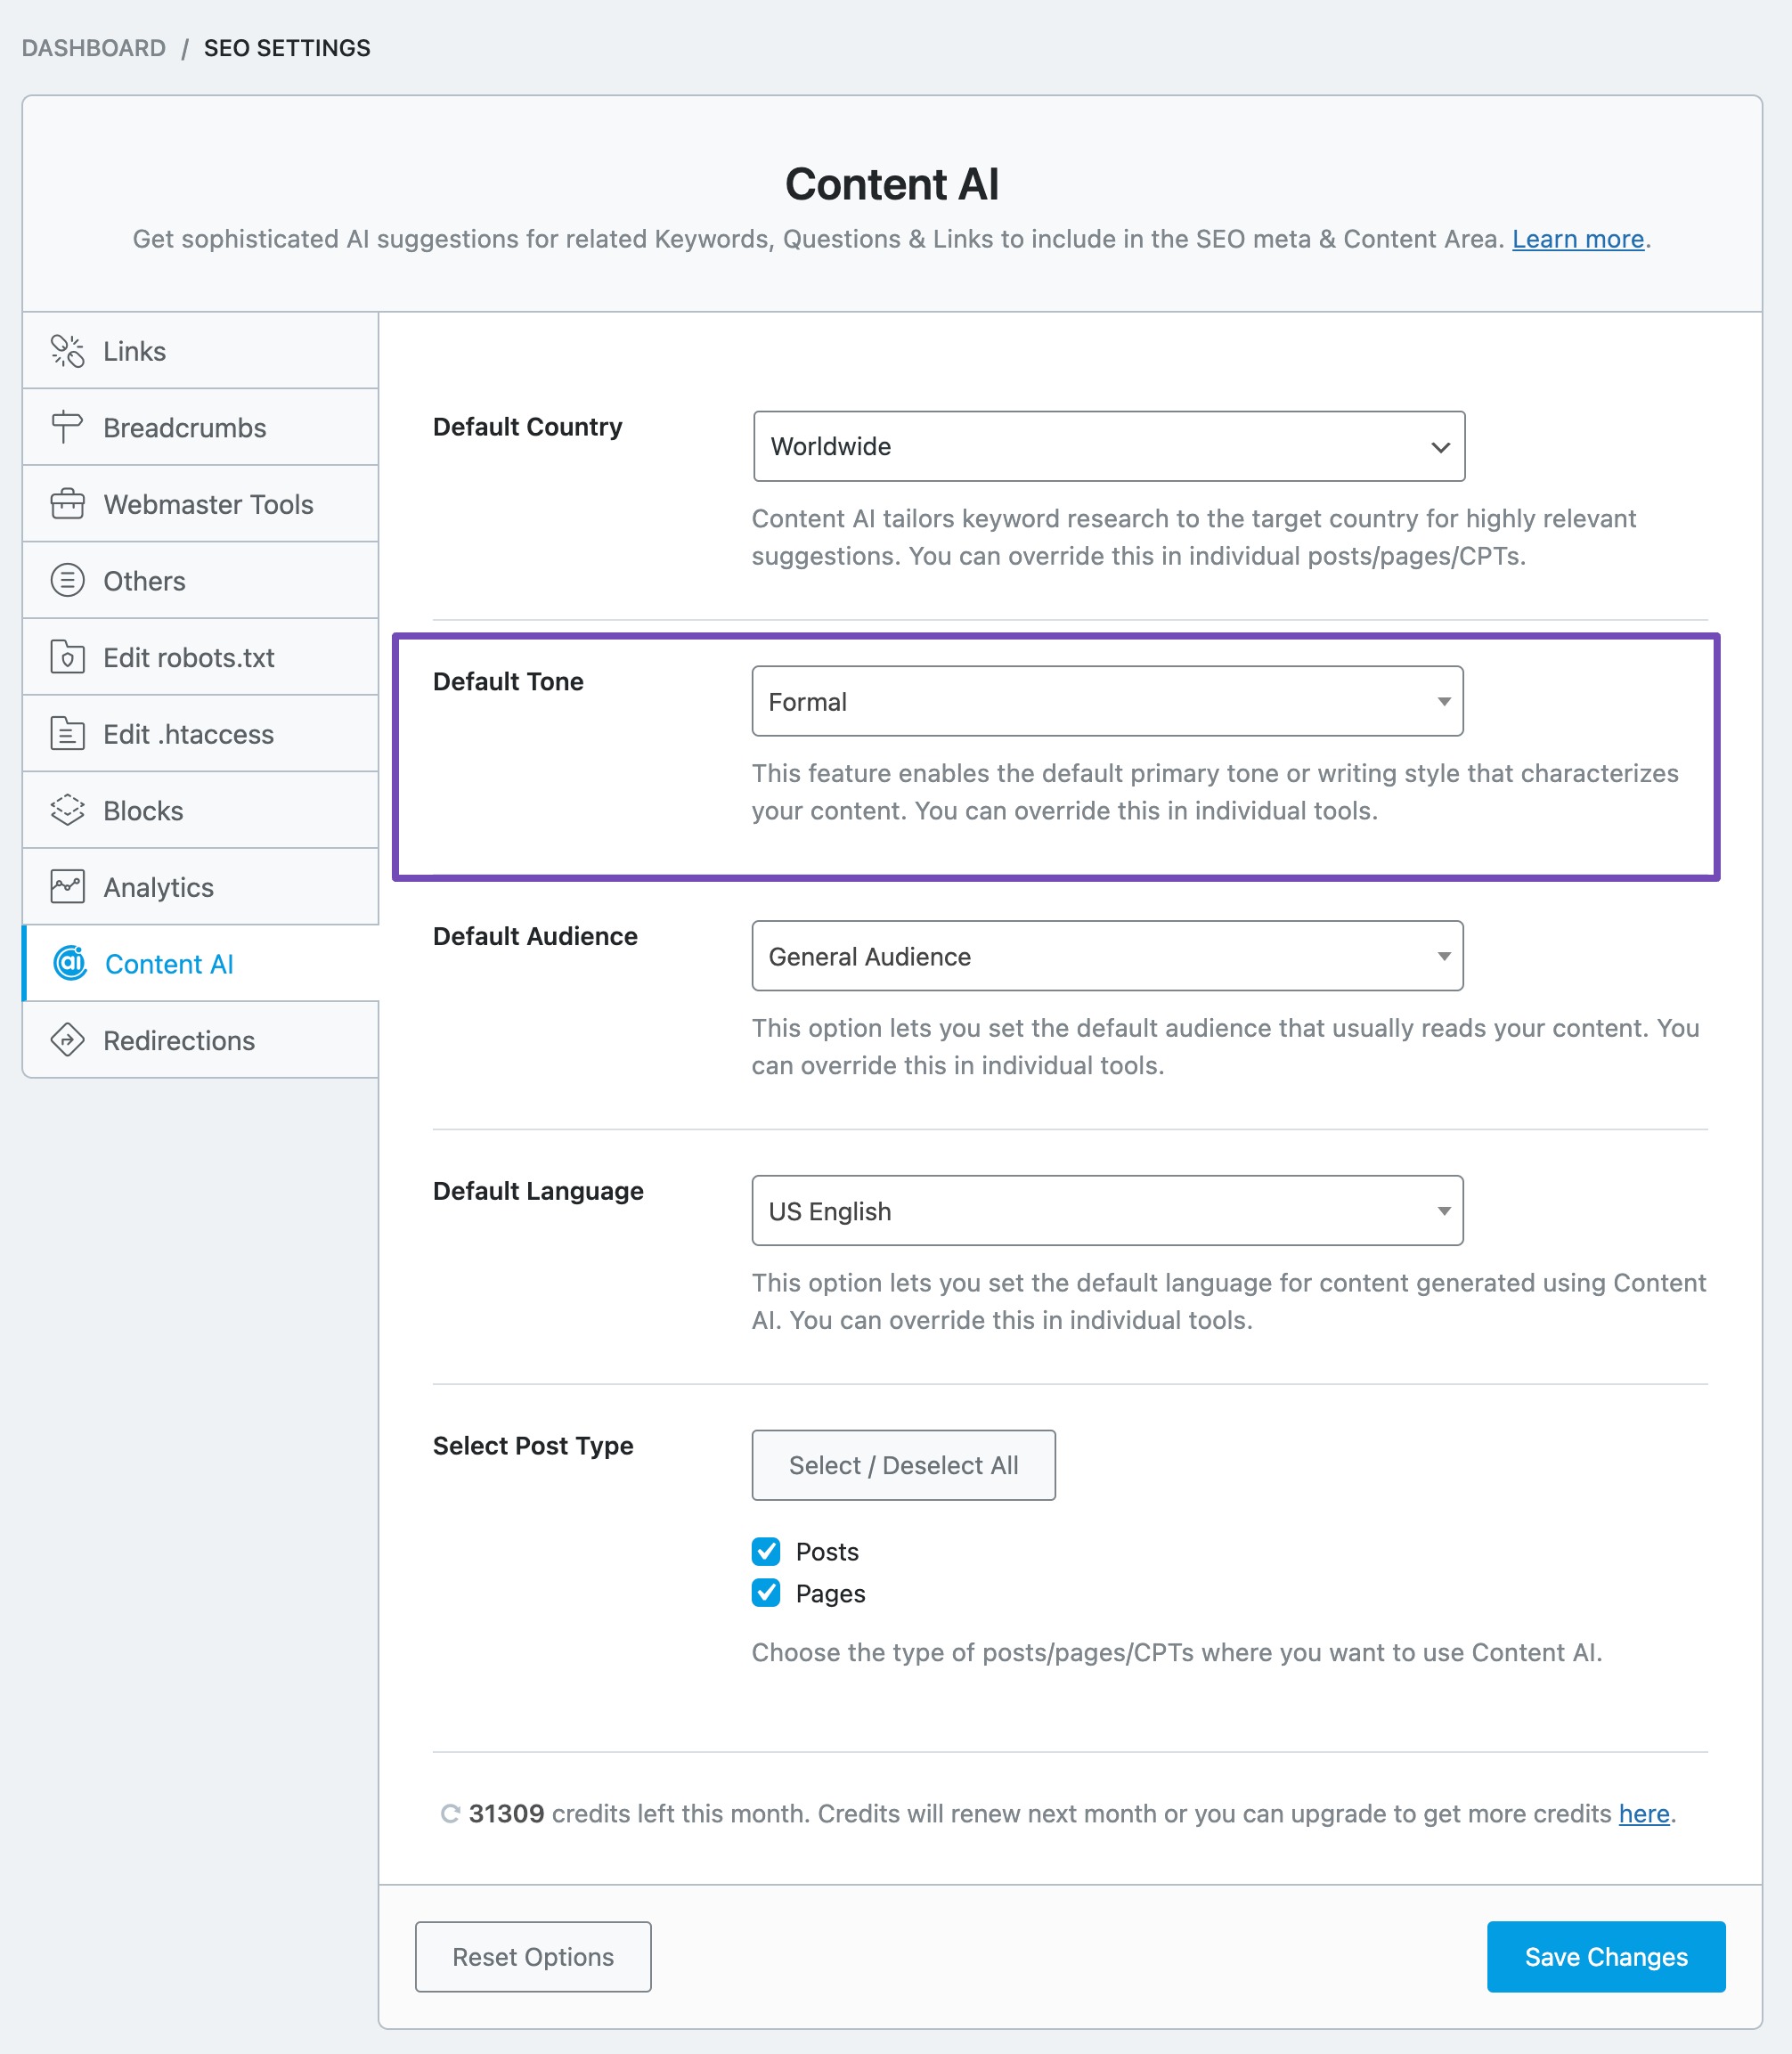Expand the Default Tone Formal dropdown
Screen dimensions: 1792x2054
1107,701
